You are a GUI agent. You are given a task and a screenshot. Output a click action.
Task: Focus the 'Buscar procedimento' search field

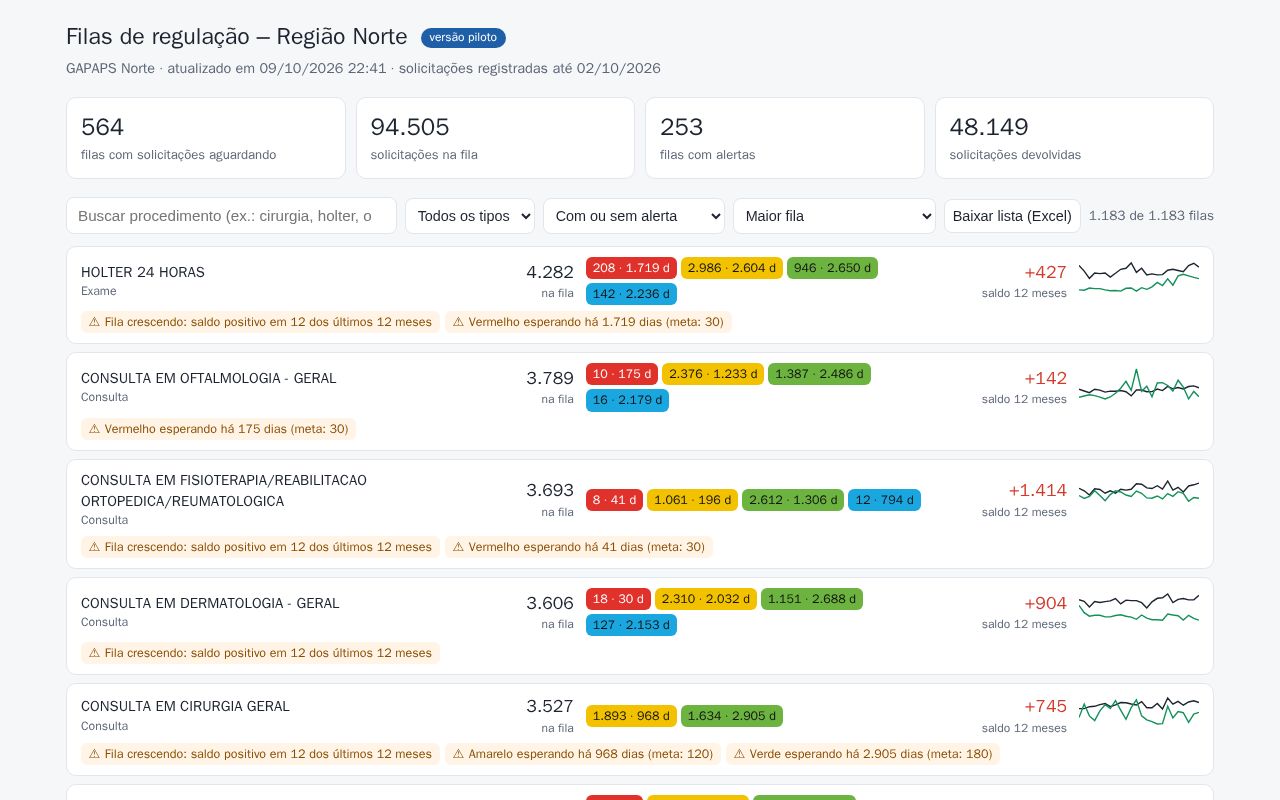[x=231, y=216]
